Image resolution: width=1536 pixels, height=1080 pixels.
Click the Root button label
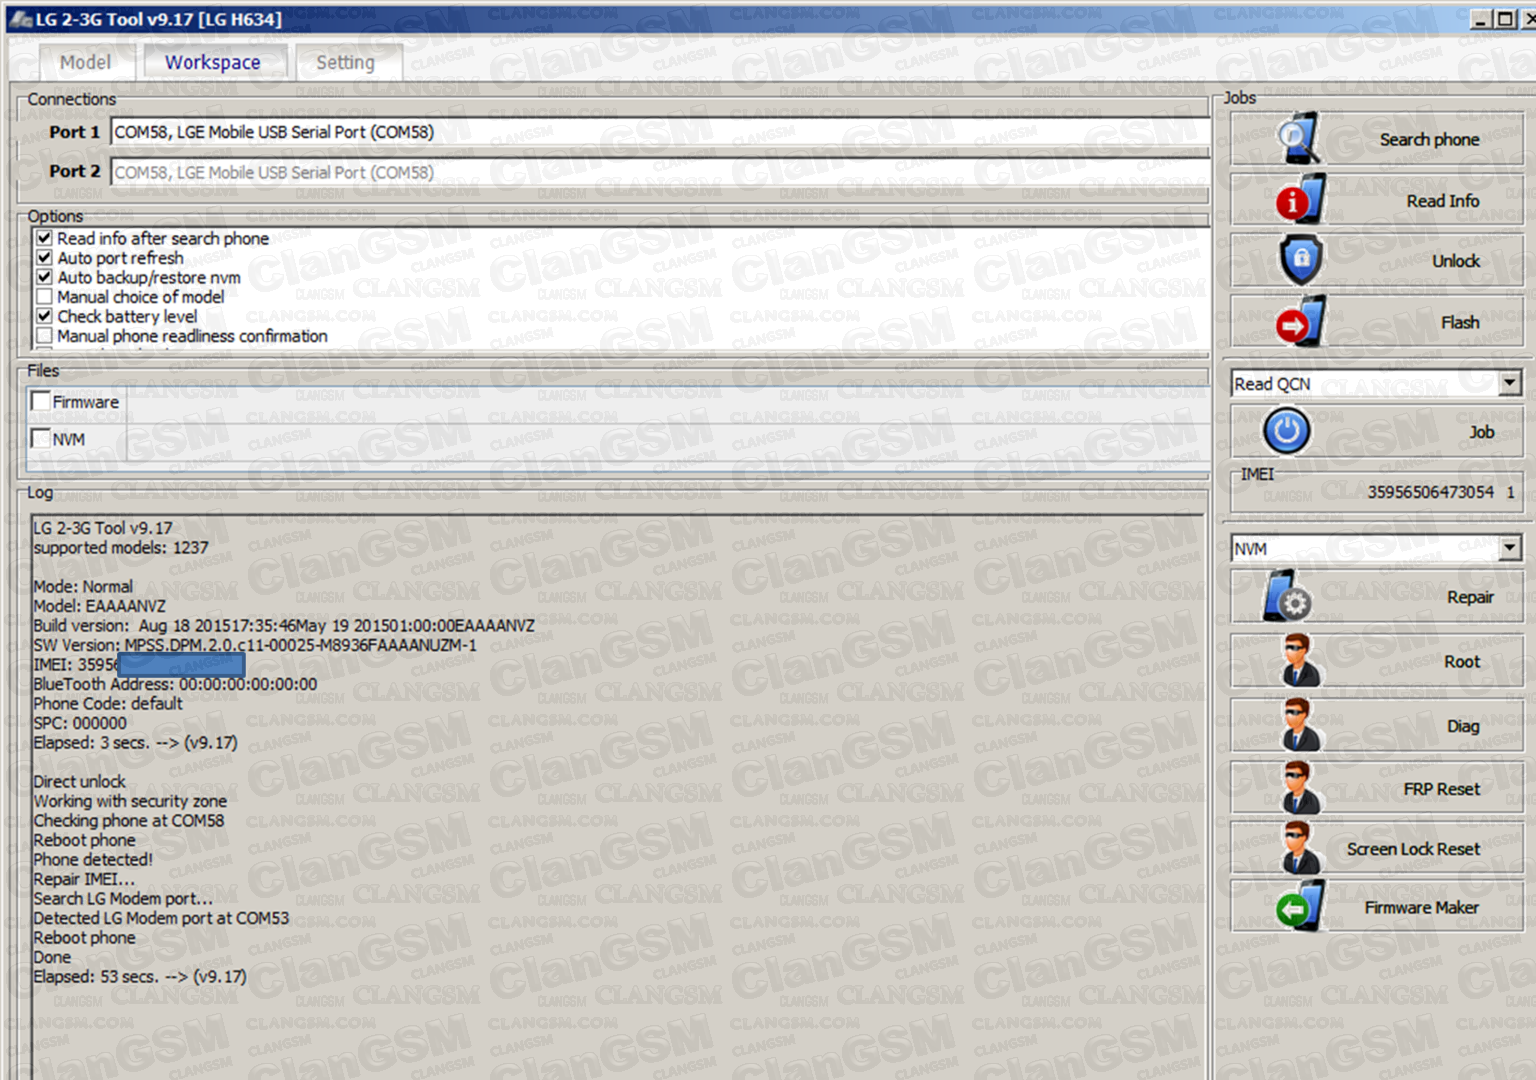coord(1462,661)
